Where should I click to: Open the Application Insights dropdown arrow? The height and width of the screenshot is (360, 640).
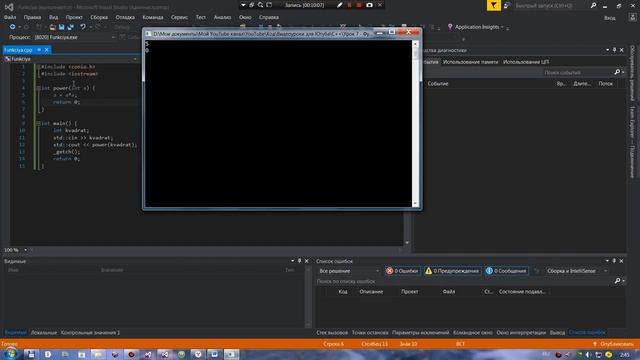(x=502, y=27)
